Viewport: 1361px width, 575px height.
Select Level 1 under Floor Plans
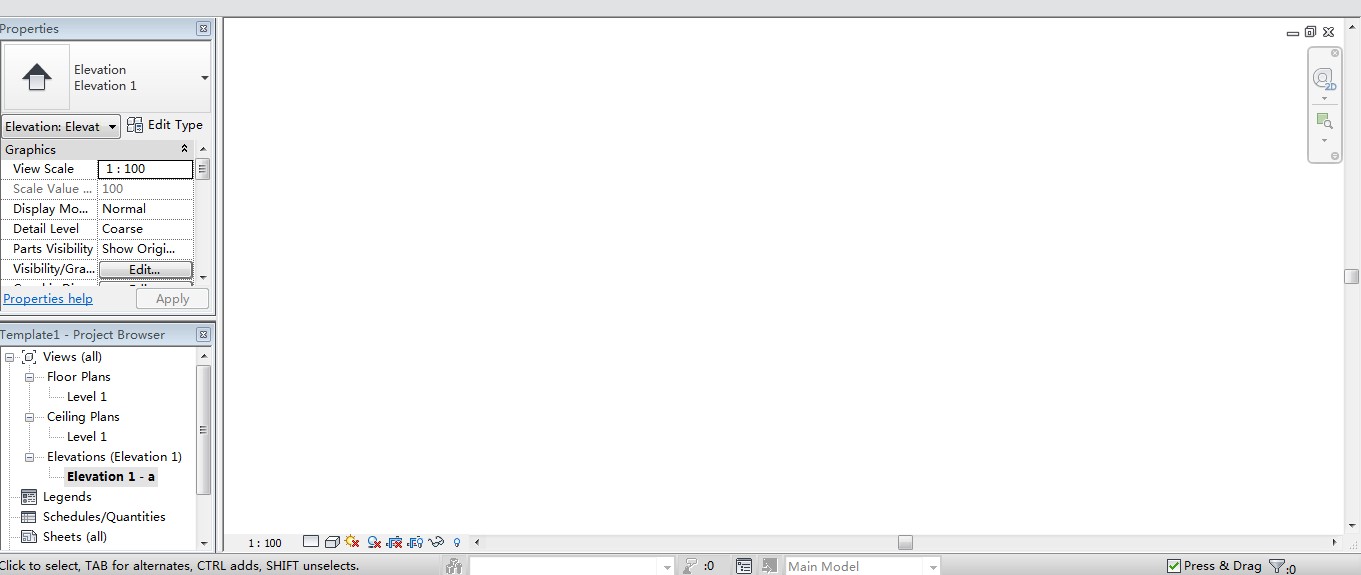(87, 397)
